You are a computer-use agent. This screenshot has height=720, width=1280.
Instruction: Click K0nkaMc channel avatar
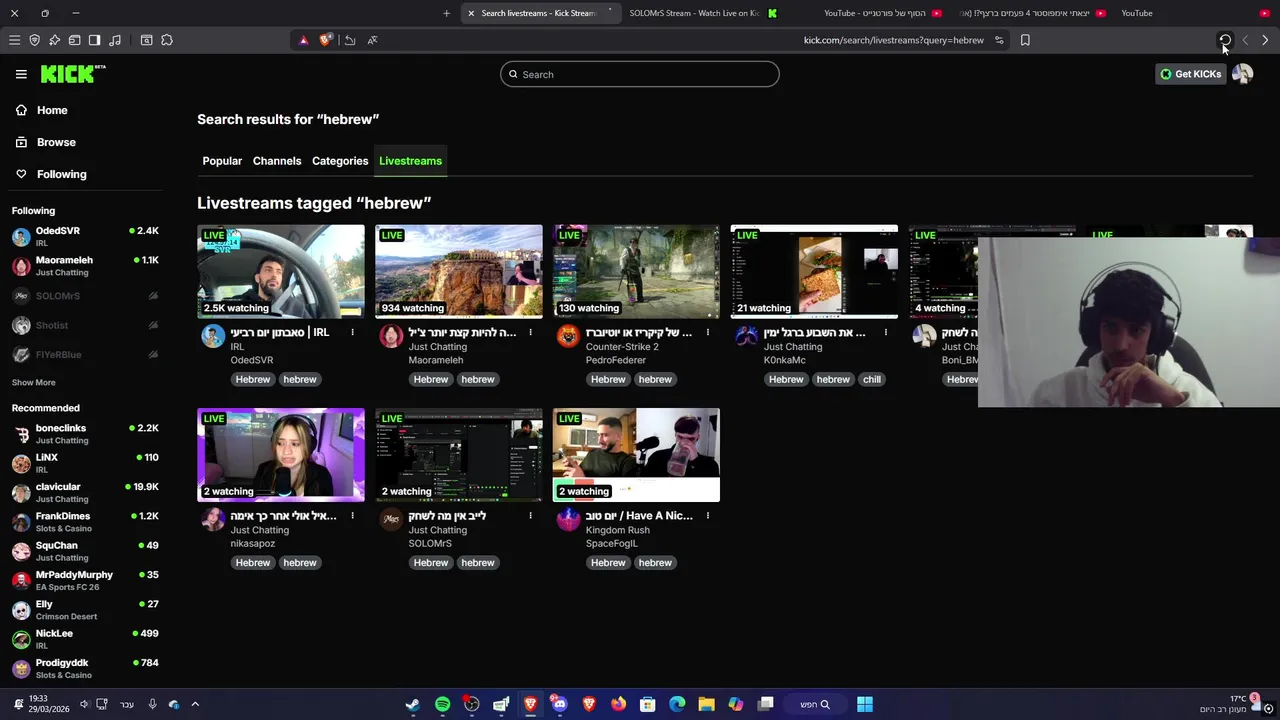click(x=746, y=336)
